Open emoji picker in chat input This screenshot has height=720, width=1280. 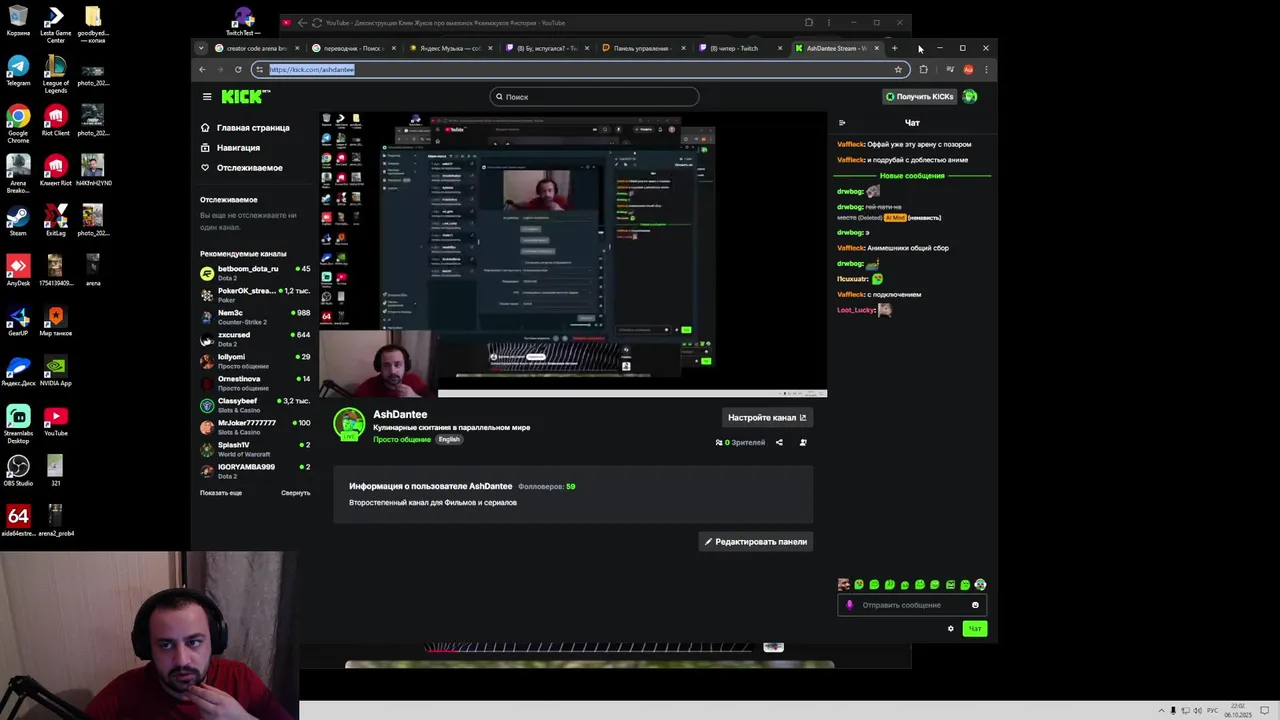coord(975,605)
